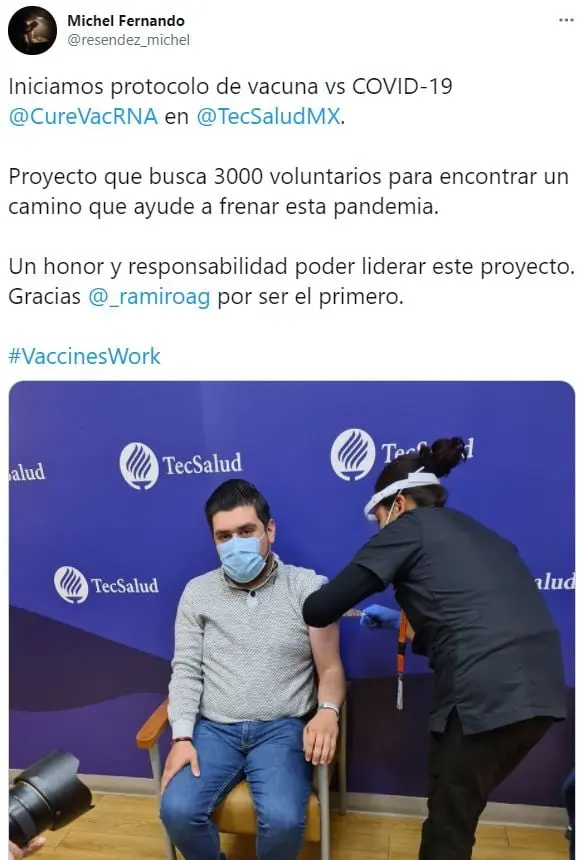This screenshot has height=860, width=582.
Task: Open the @resendez_michel handle
Action: (x=128, y=40)
